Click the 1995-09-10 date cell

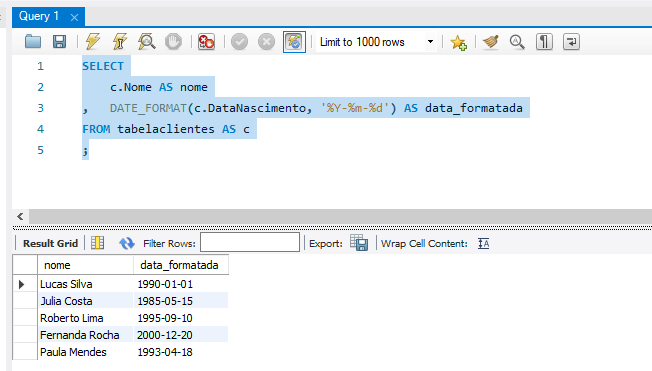click(181, 318)
